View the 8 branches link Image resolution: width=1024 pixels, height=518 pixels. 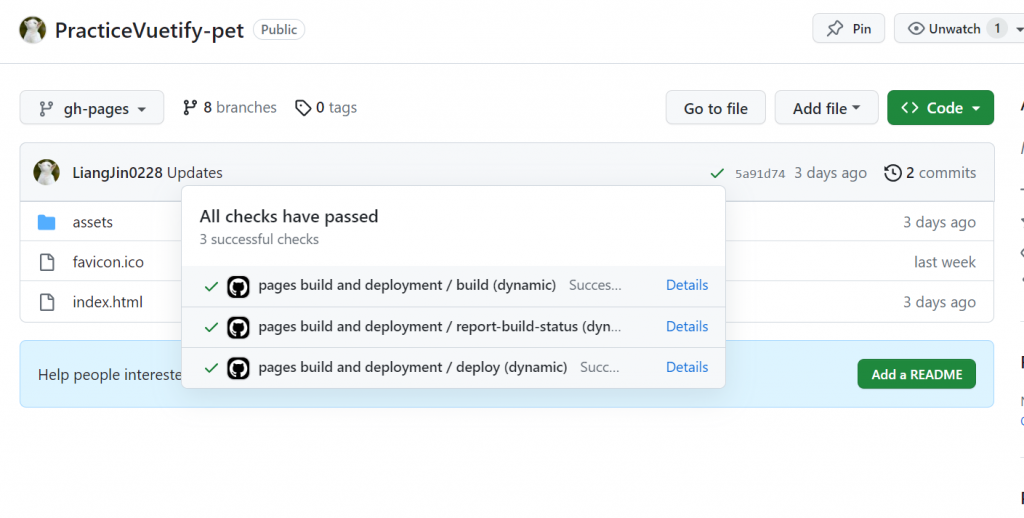pos(229,107)
